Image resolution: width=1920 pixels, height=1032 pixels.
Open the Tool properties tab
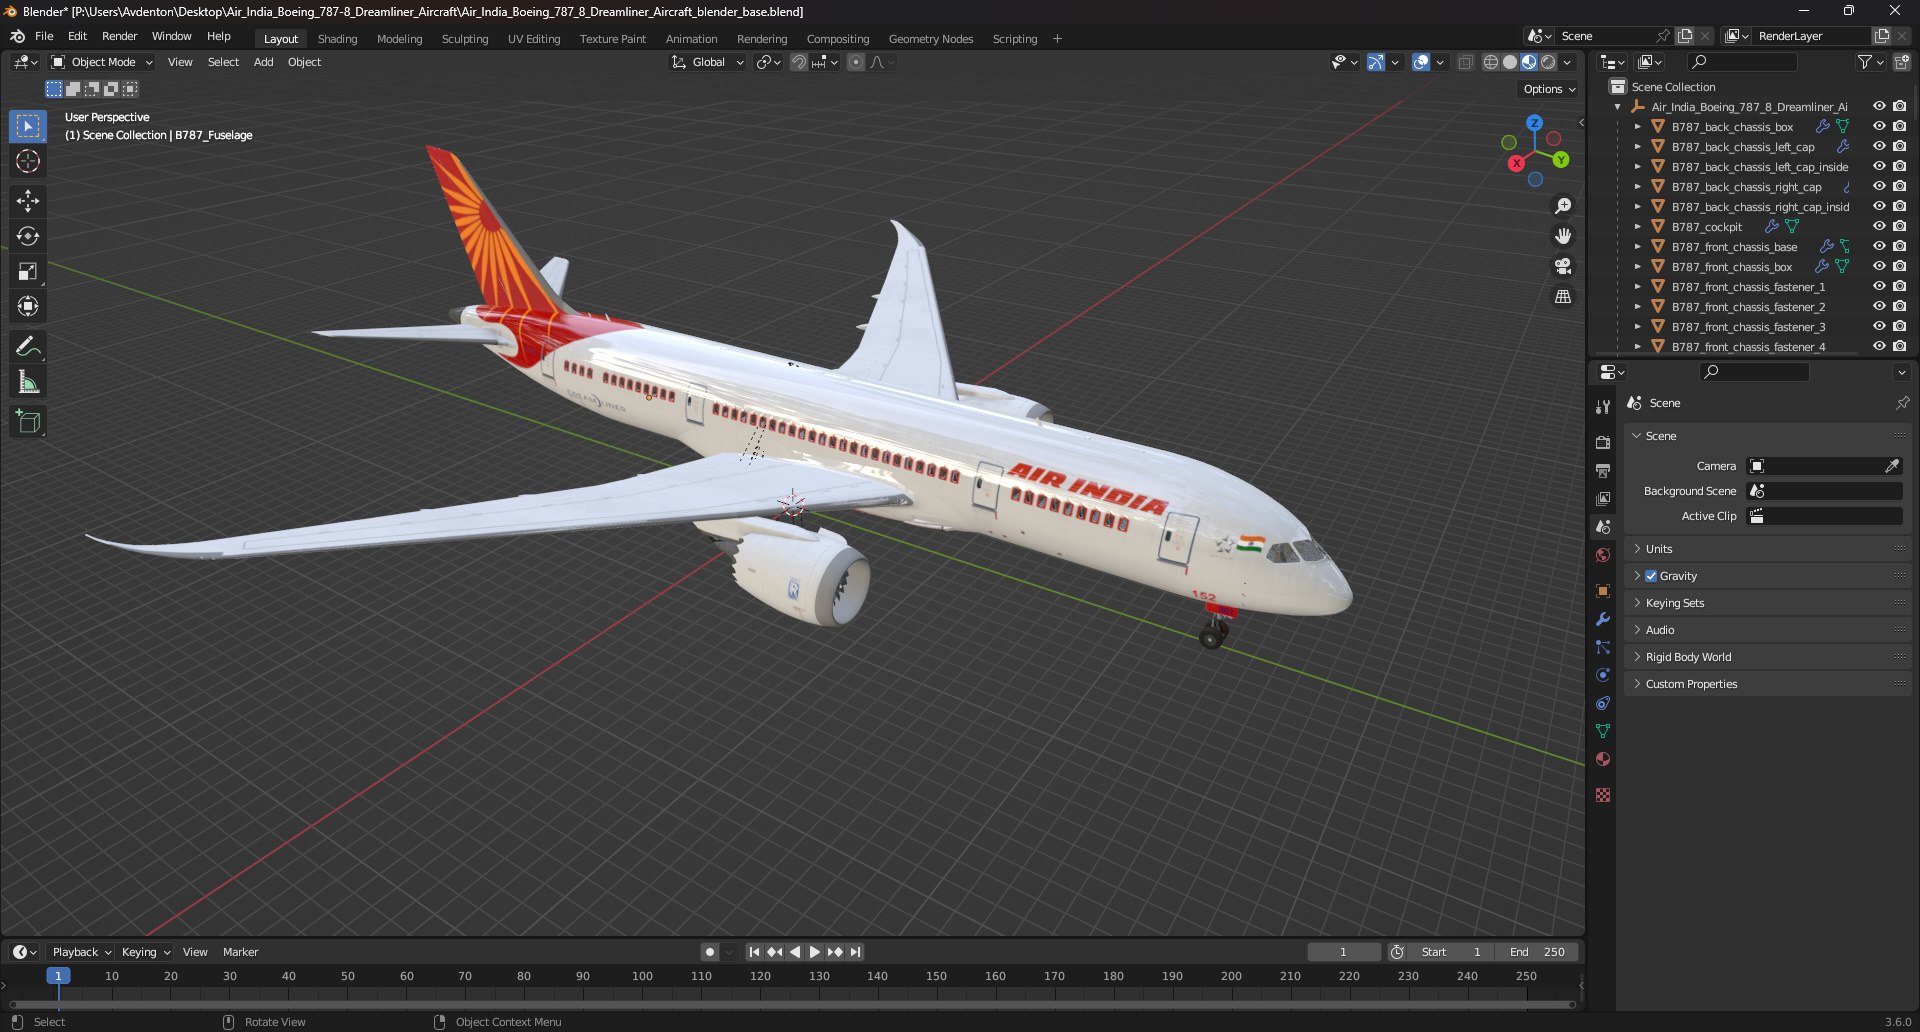[1603, 406]
